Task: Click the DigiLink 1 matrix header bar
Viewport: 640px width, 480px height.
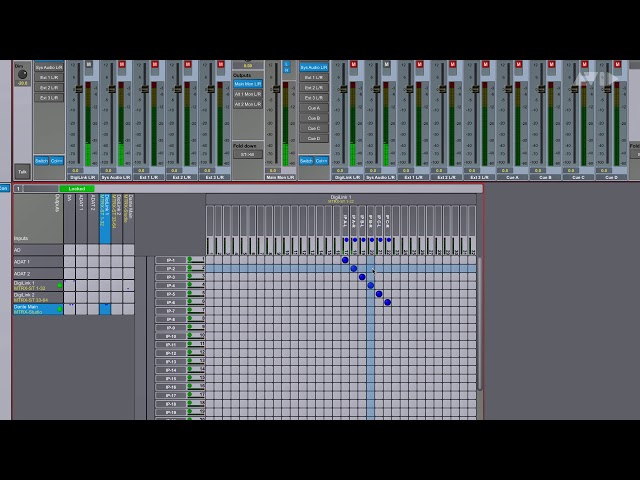Action: [x=341, y=199]
